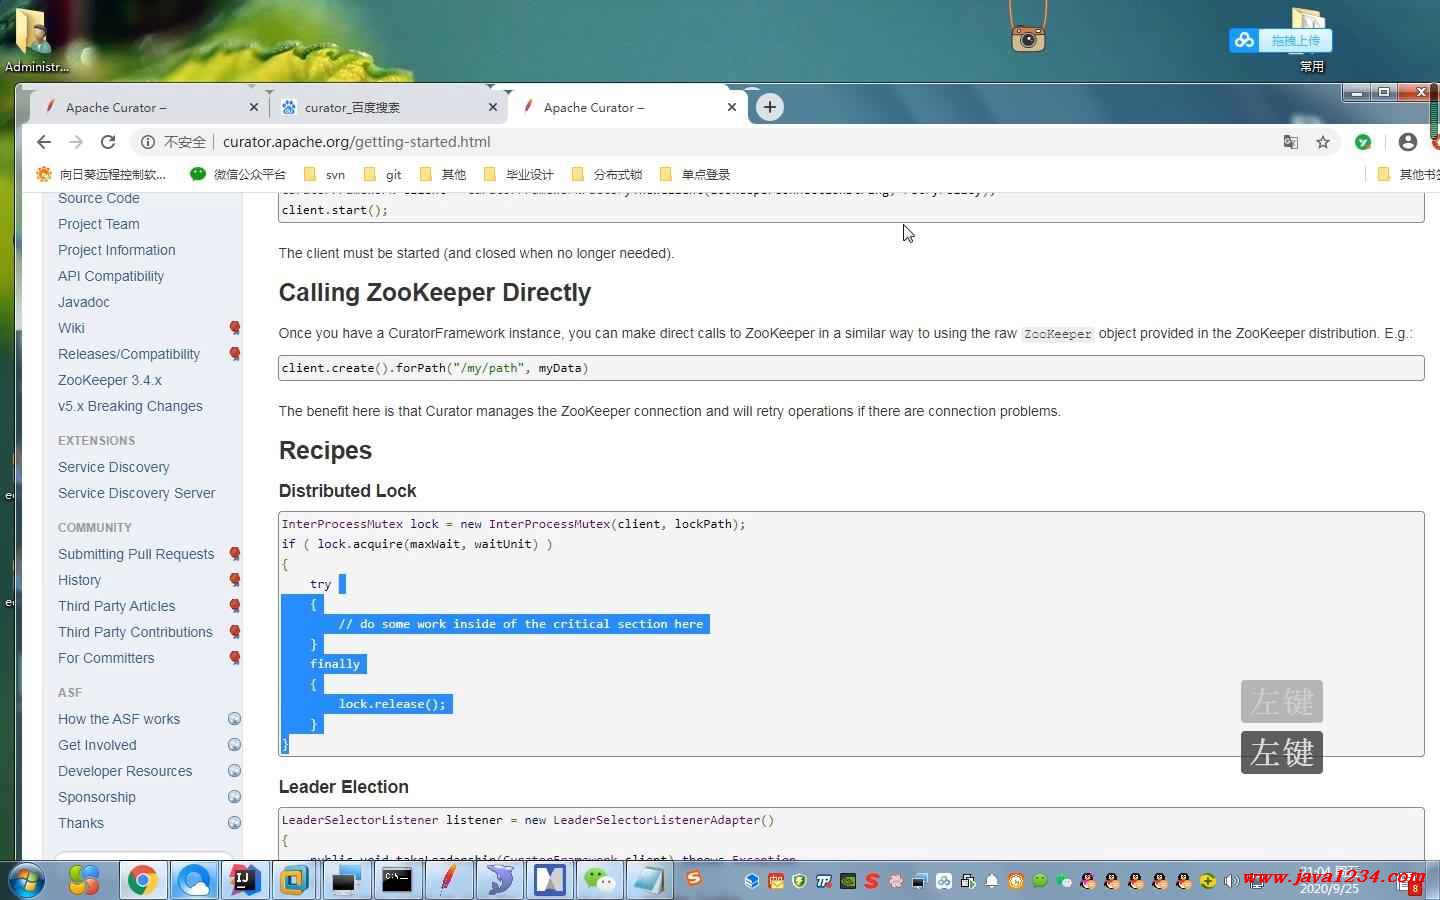Screen dimensions: 1440x900
Task: Click the Distributed Lock heading
Action: click(347, 491)
